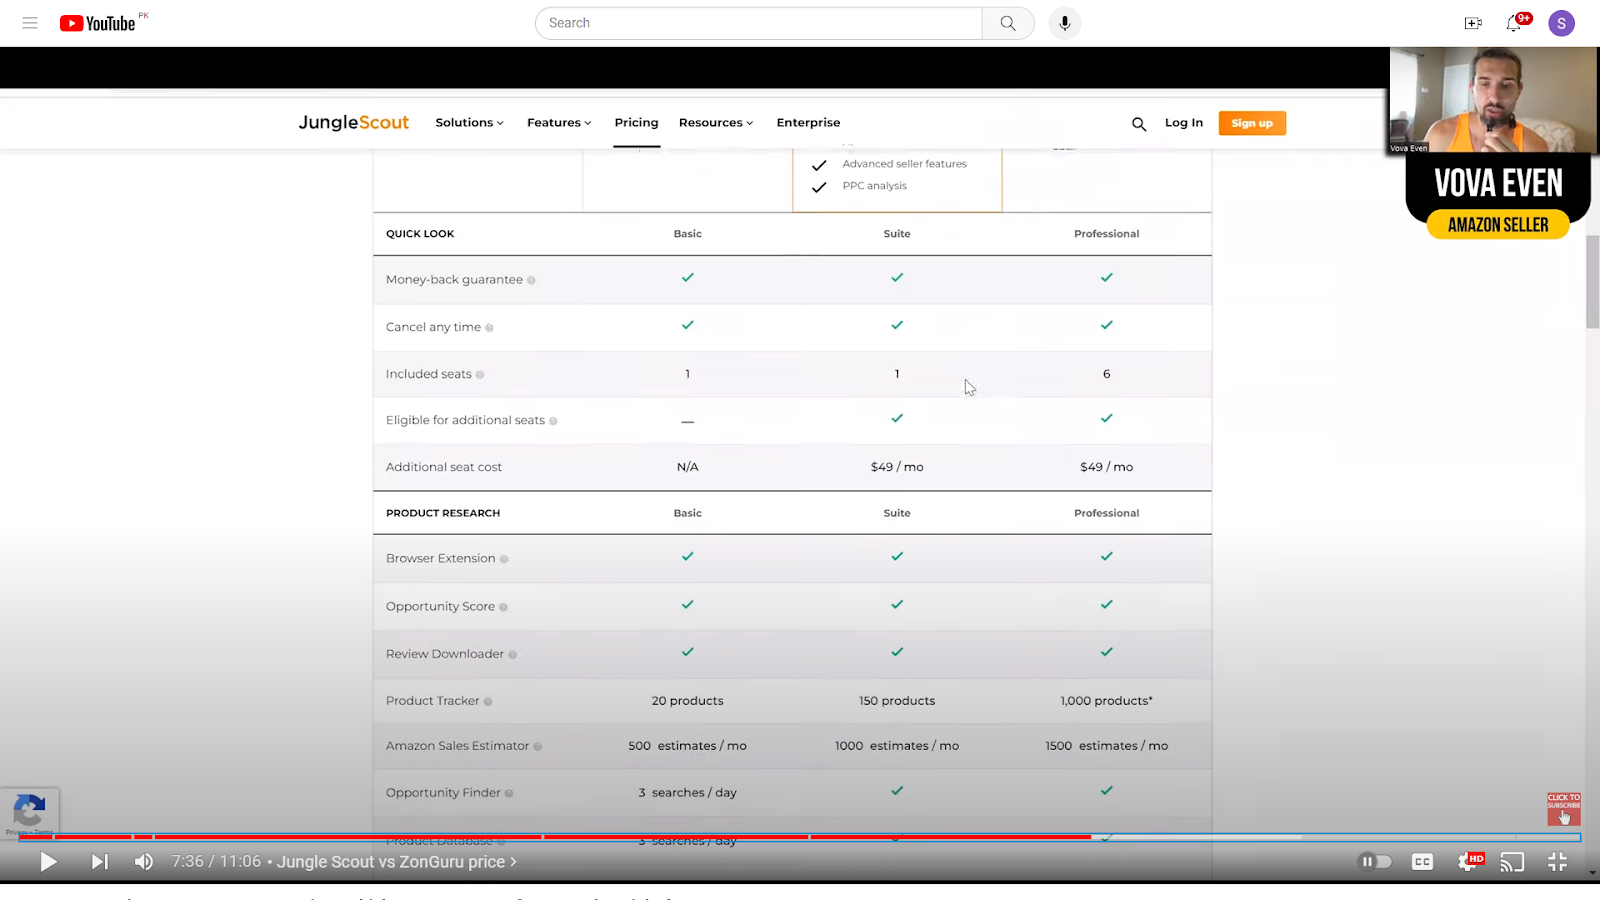Open the chapter title Jungle Scout vs ZonGuru price
Viewport: 1600px width, 900px height.
397,862
